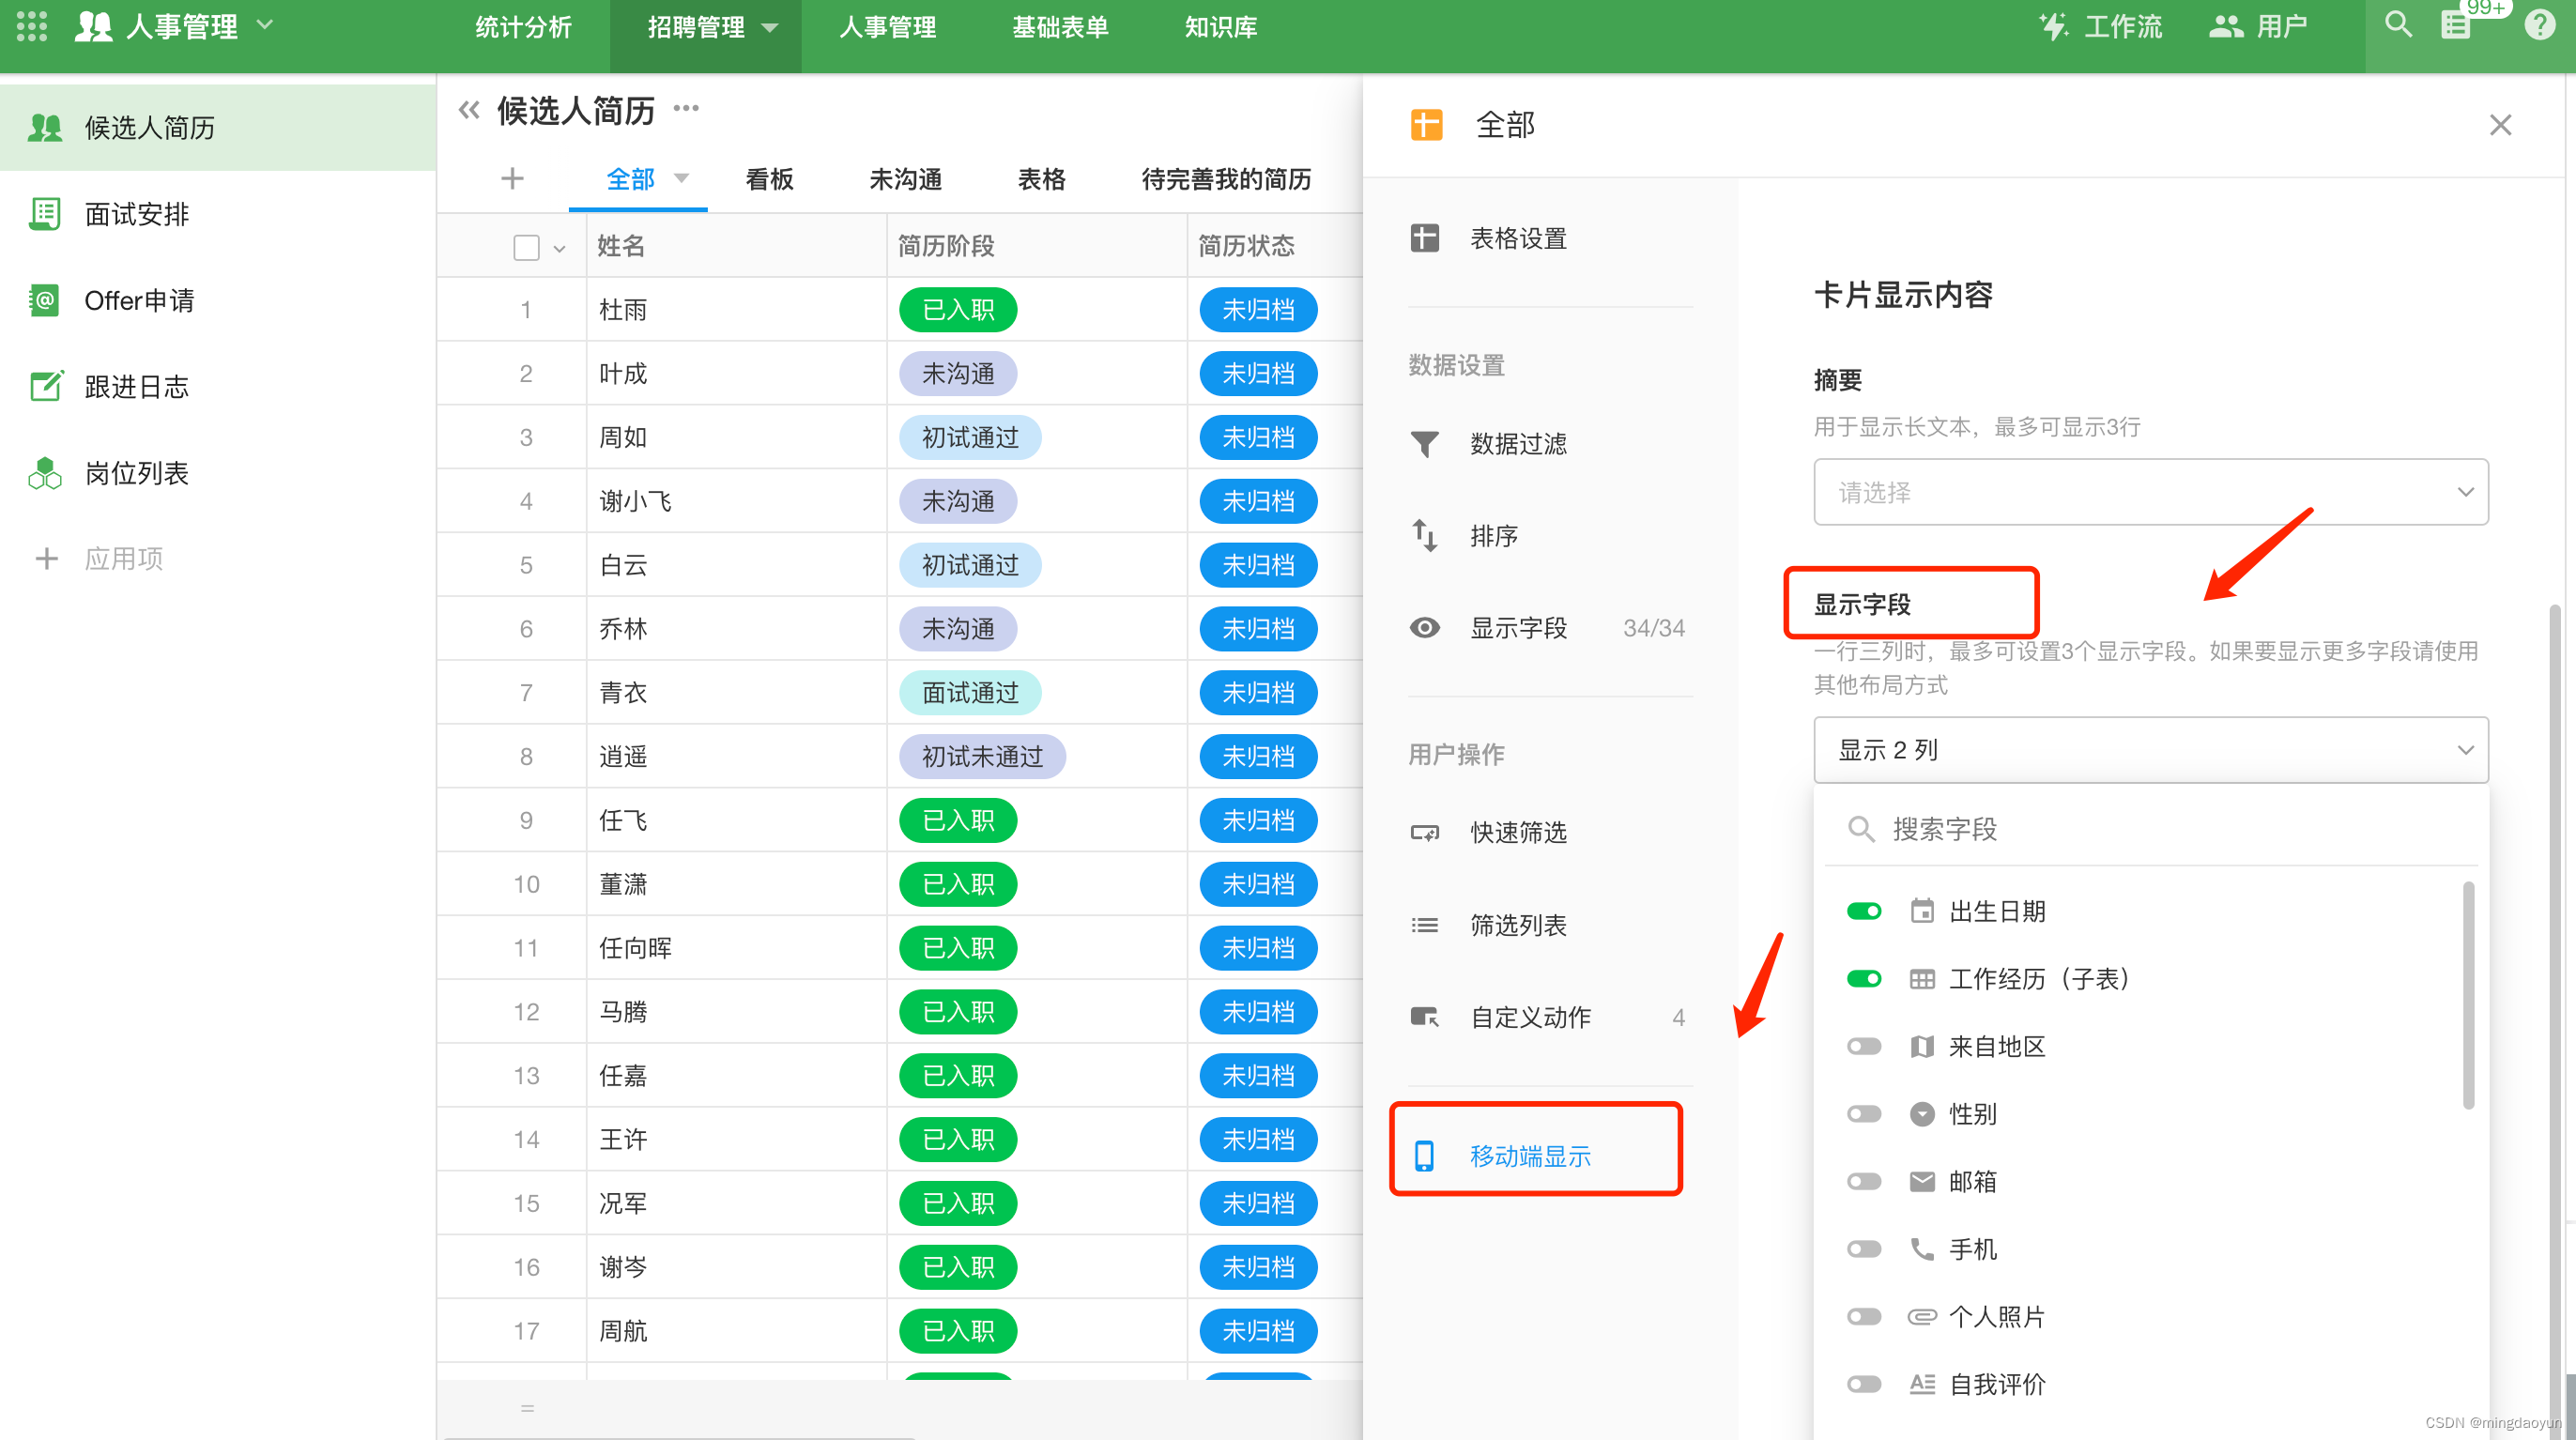Click 表格设置 in the settings panel

[1519, 238]
